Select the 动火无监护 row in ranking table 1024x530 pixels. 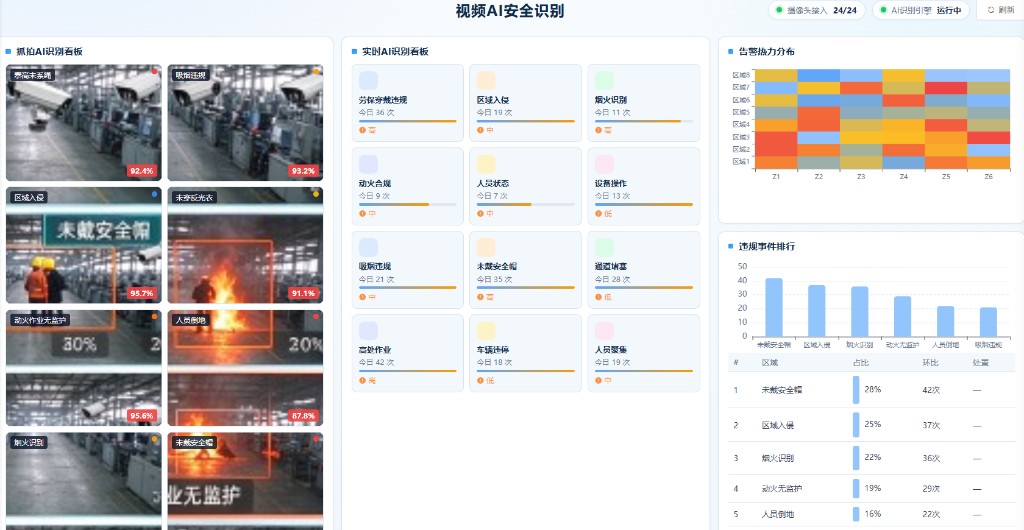pos(872,488)
